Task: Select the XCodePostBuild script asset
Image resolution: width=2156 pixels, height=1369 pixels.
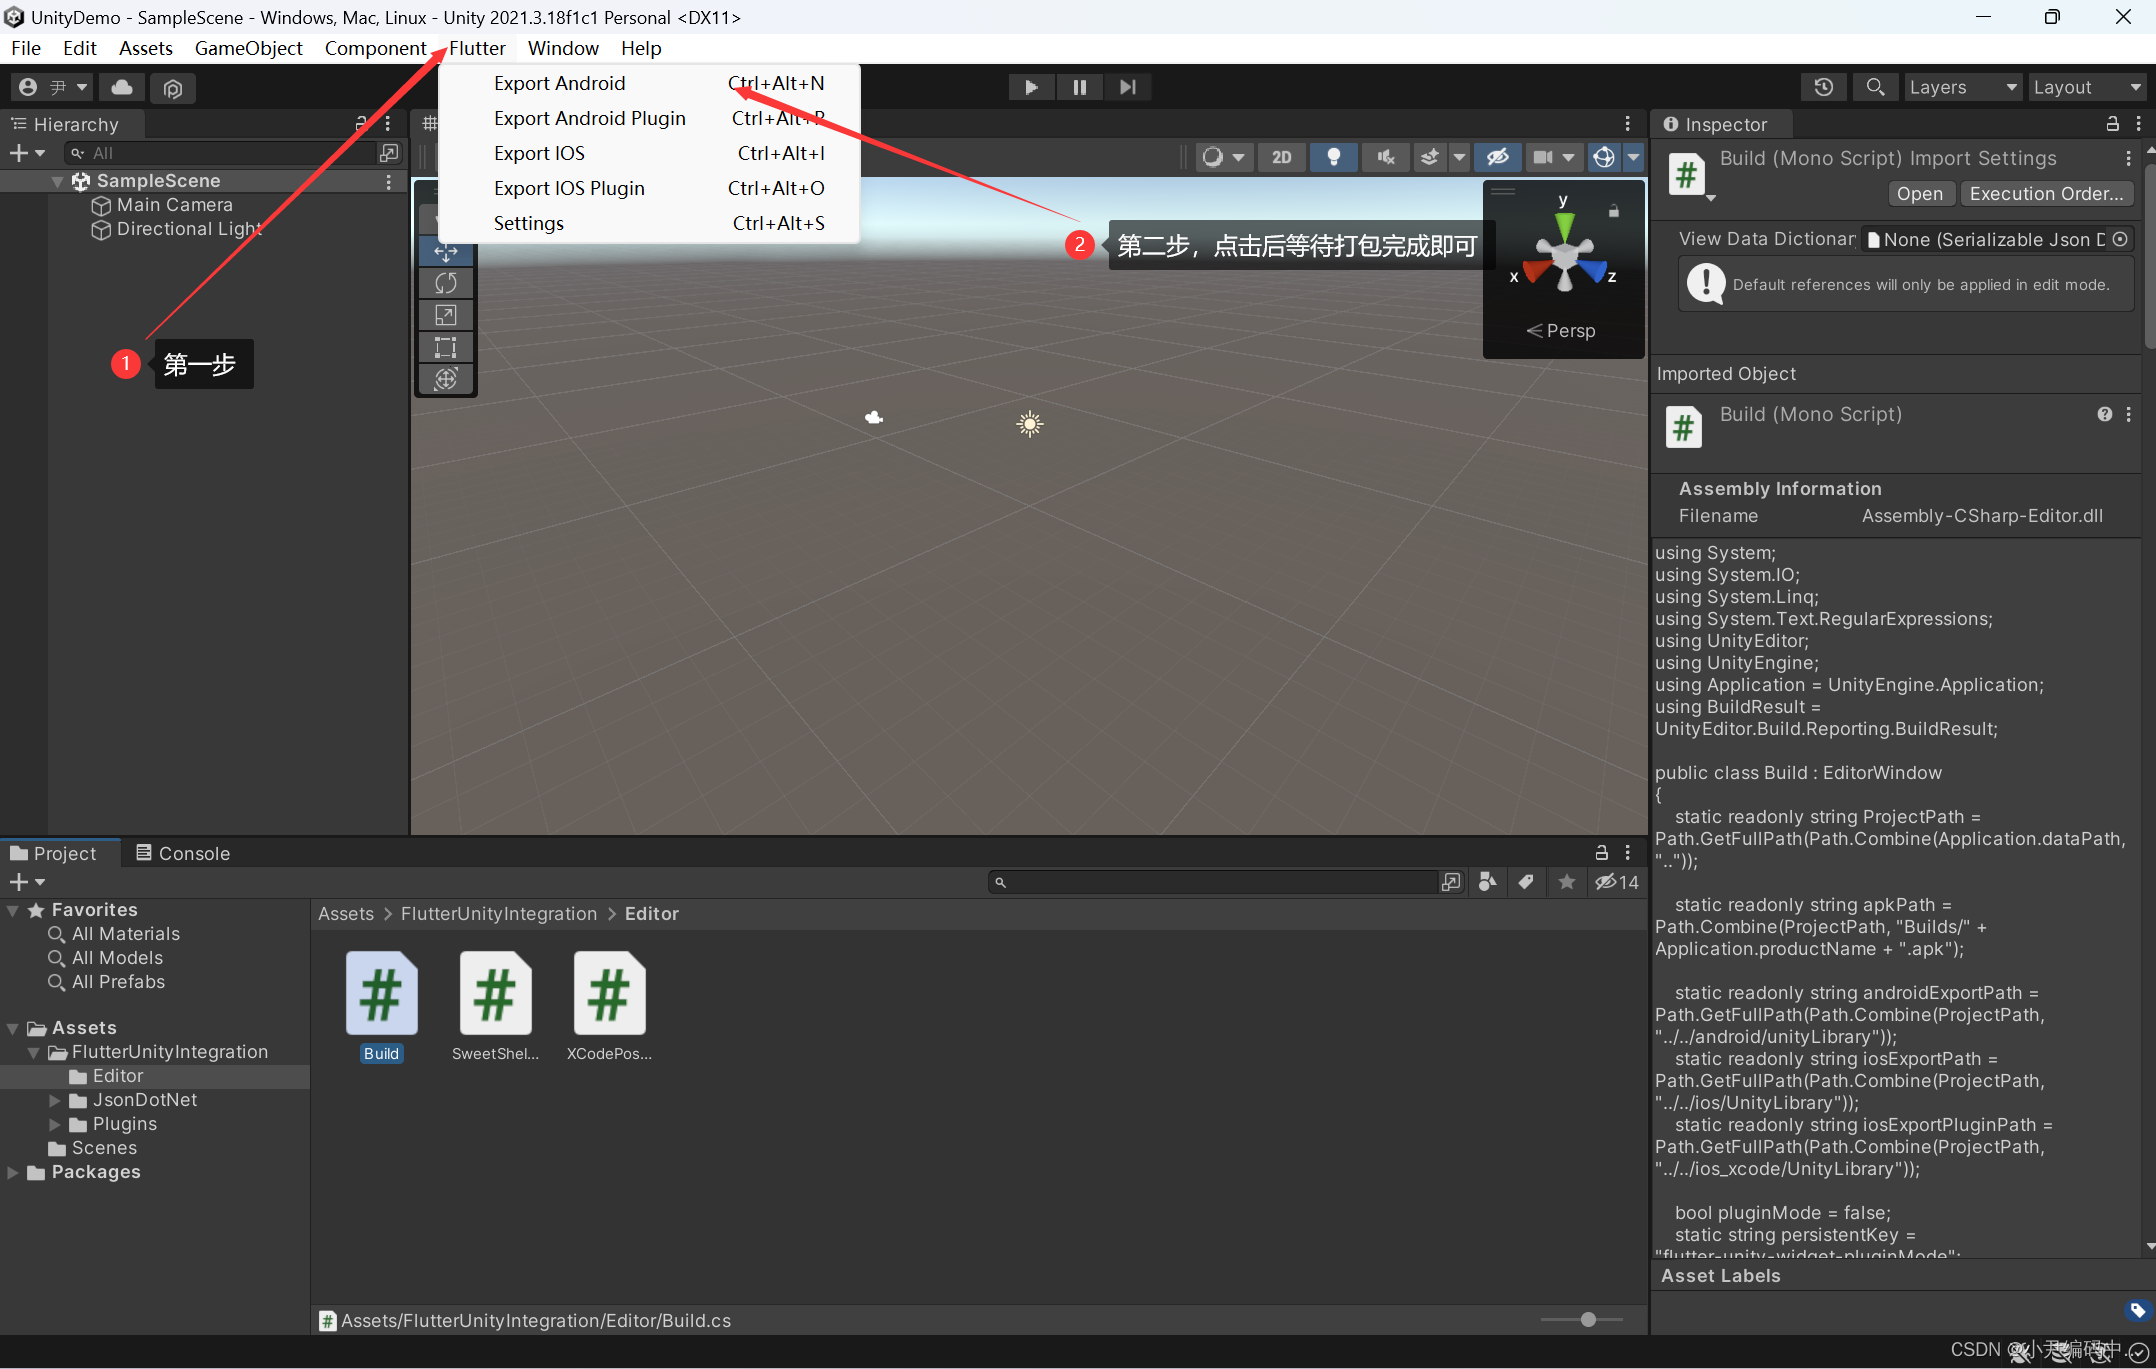Action: (609, 1007)
